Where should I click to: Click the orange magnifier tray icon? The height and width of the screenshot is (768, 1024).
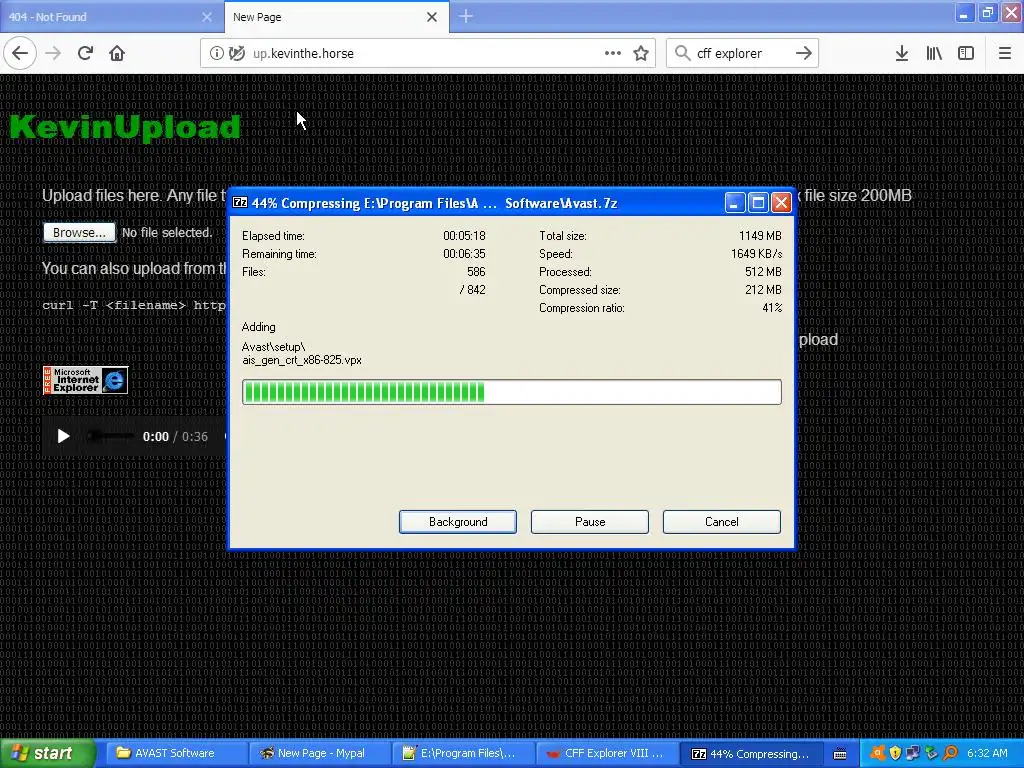click(x=950, y=753)
